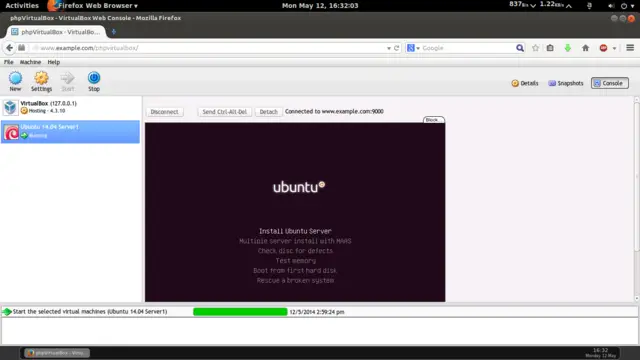Open the Activities overview
The height and width of the screenshot is (360, 640).
pyautogui.click(x=22, y=6)
